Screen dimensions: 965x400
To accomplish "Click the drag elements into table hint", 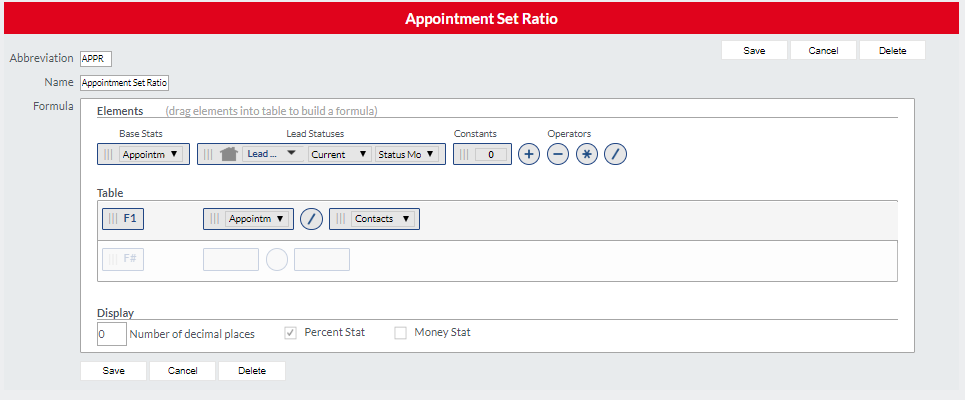I will pos(271,111).
